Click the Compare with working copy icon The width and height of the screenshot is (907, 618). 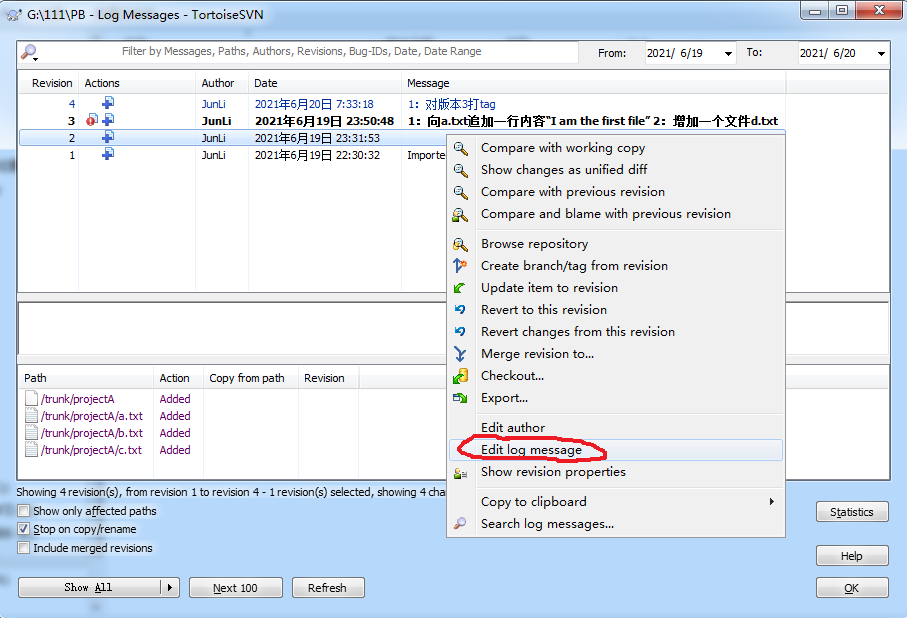(460, 148)
